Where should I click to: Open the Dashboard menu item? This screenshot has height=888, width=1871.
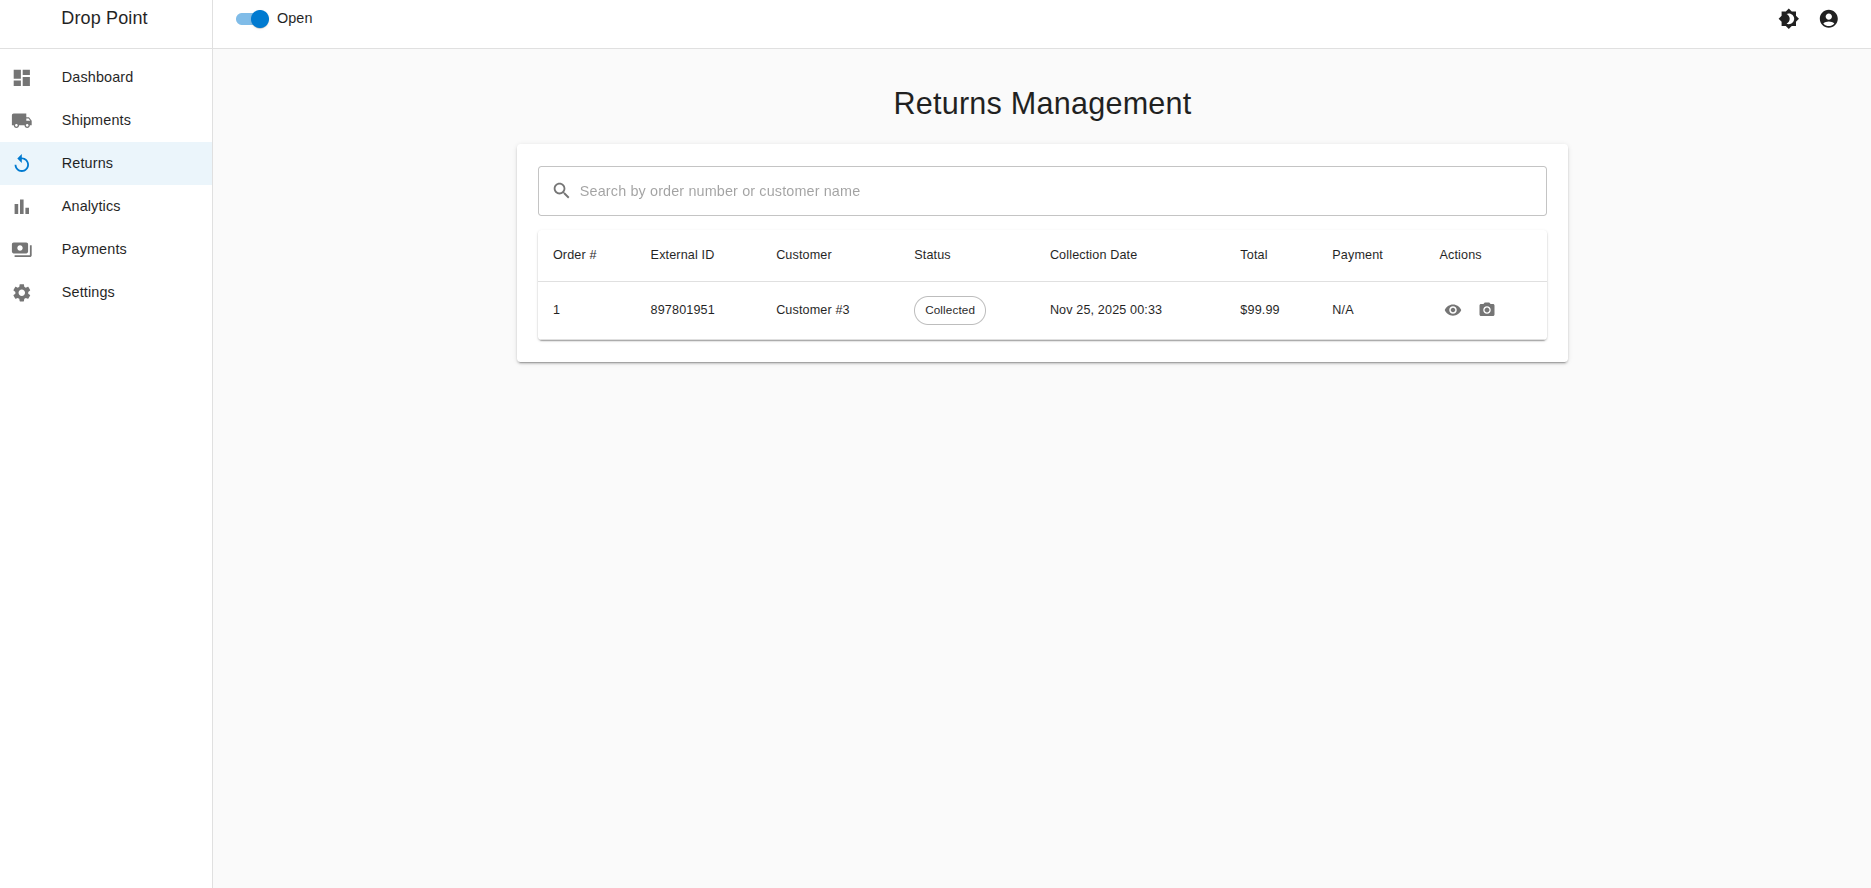[97, 77]
